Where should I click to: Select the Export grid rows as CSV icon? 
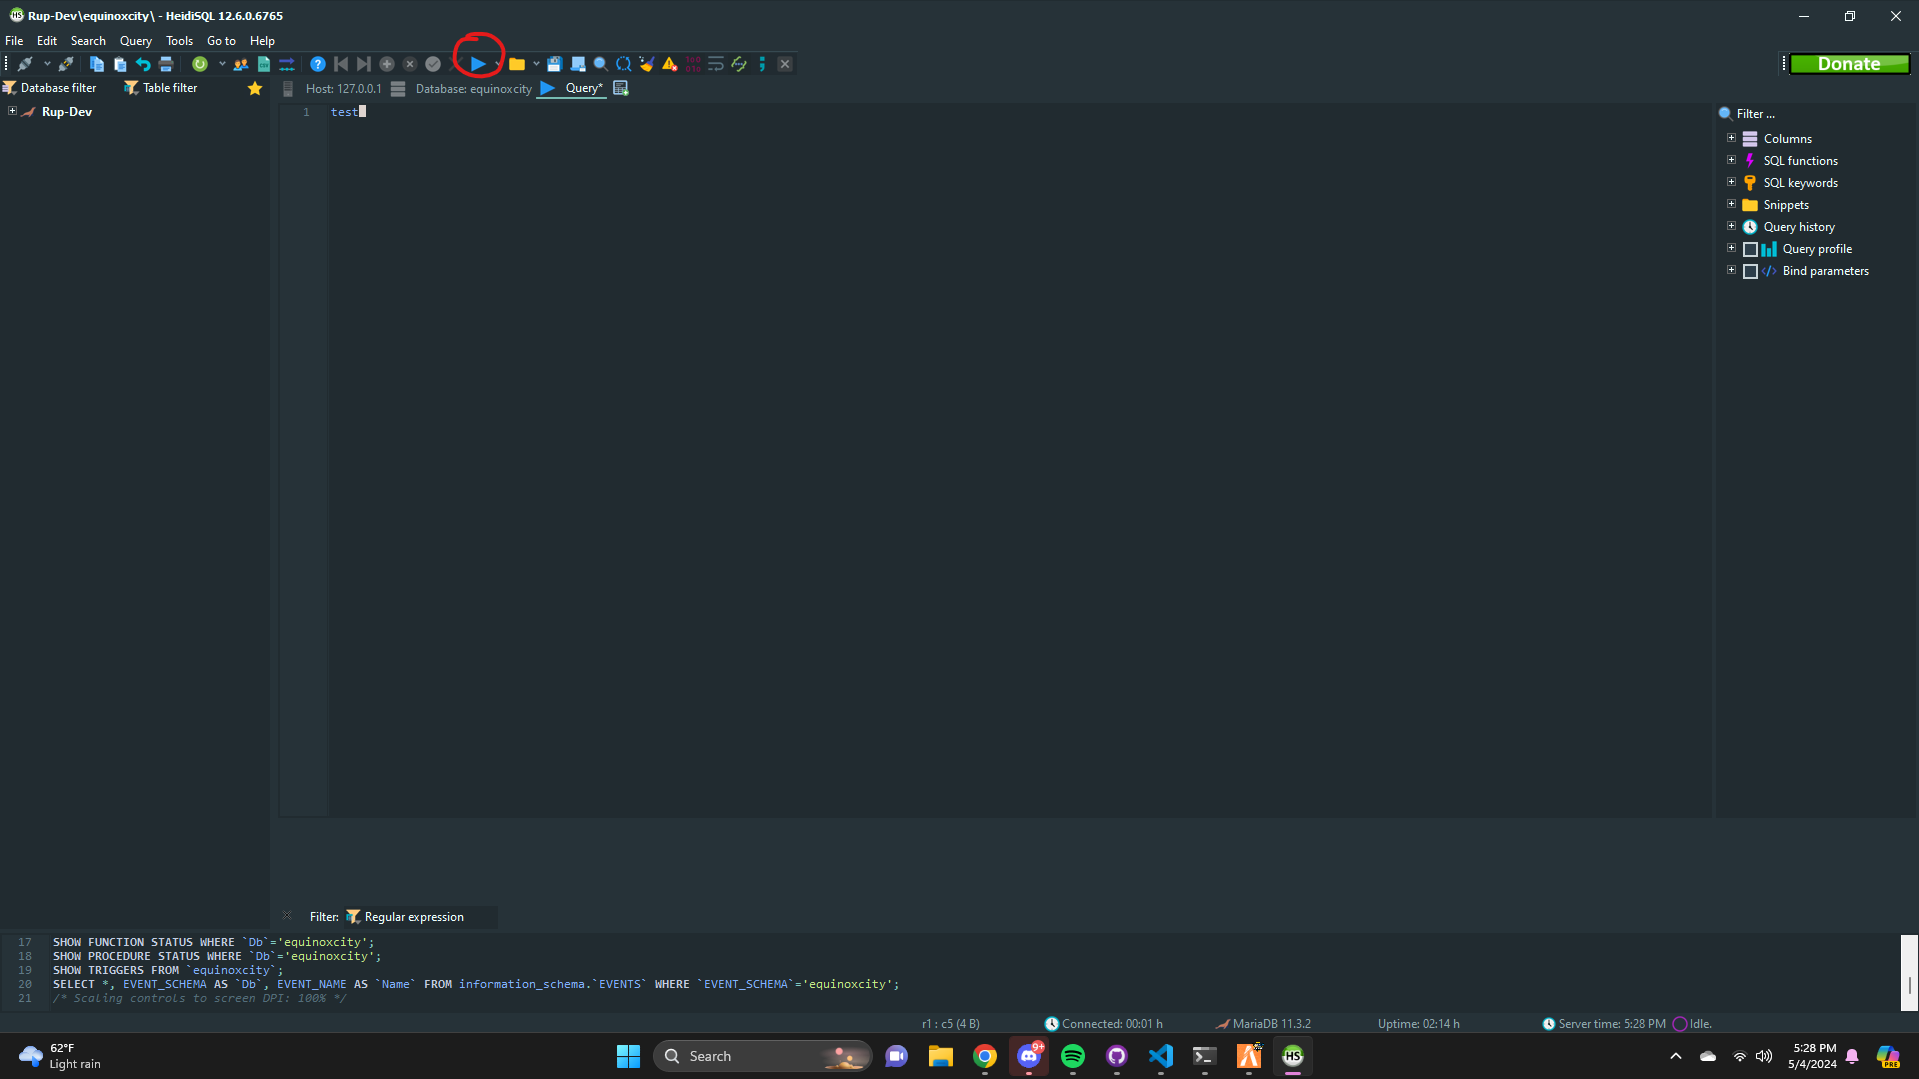[262, 63]
